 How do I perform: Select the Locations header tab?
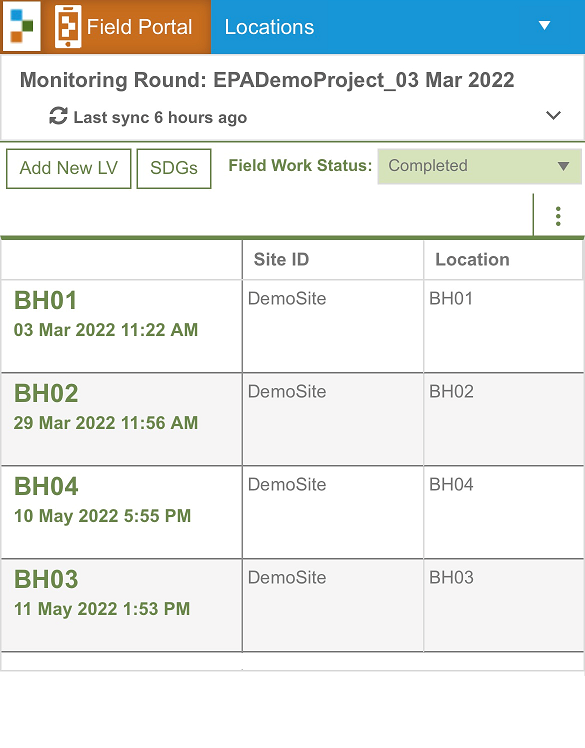pyautogui.click(x=269, y=27)
